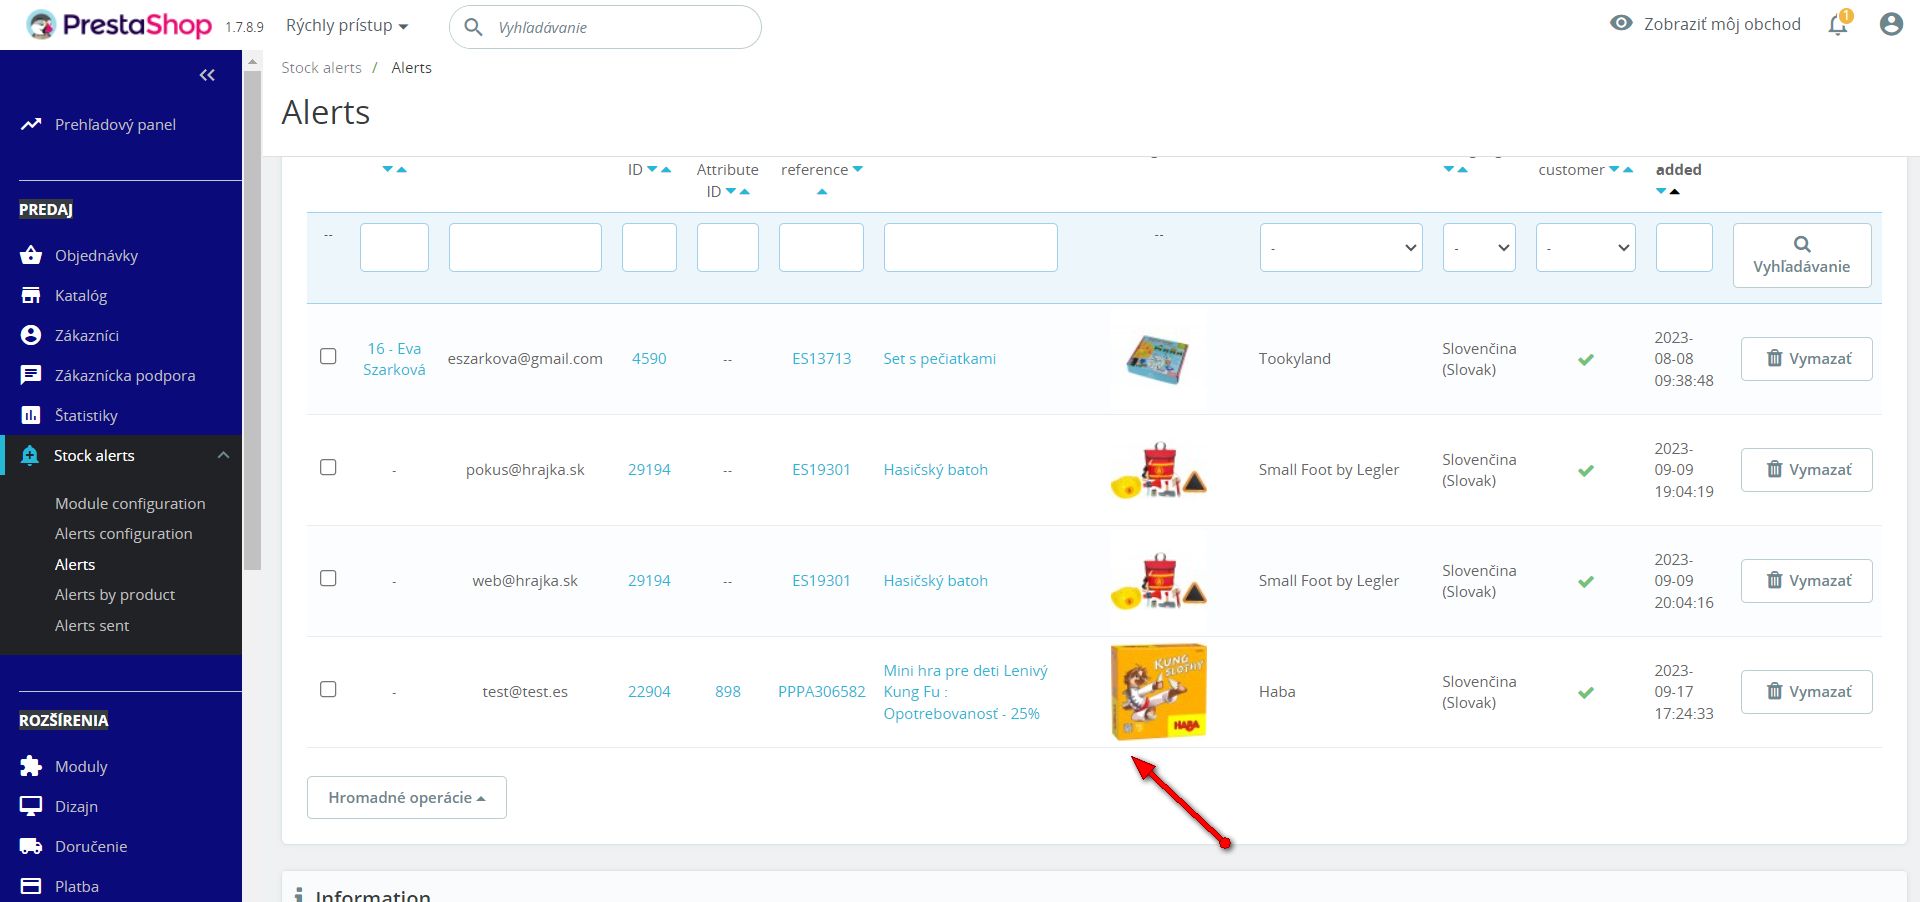Click the filter input under the reference header
Image resolution: width=1920 pixels, height=902 pixels.
(821, 247)
